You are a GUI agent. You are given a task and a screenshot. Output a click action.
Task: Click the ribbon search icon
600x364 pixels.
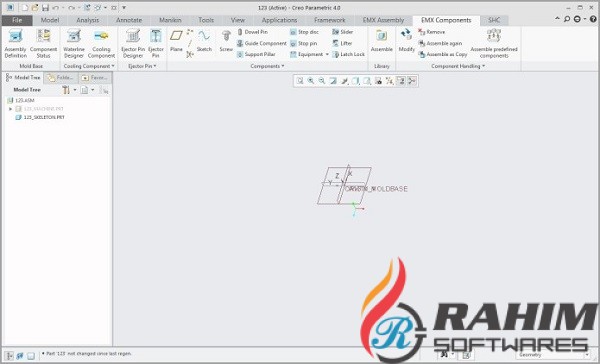567,19
